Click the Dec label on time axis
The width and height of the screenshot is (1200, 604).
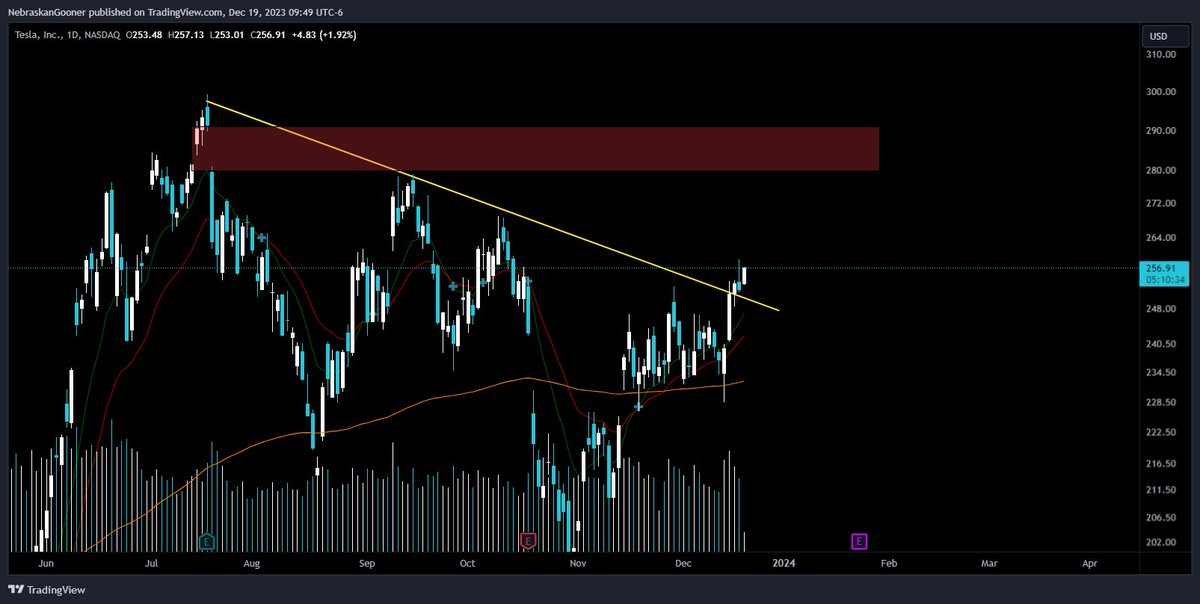pyautogui.click(x=683, y=564)
